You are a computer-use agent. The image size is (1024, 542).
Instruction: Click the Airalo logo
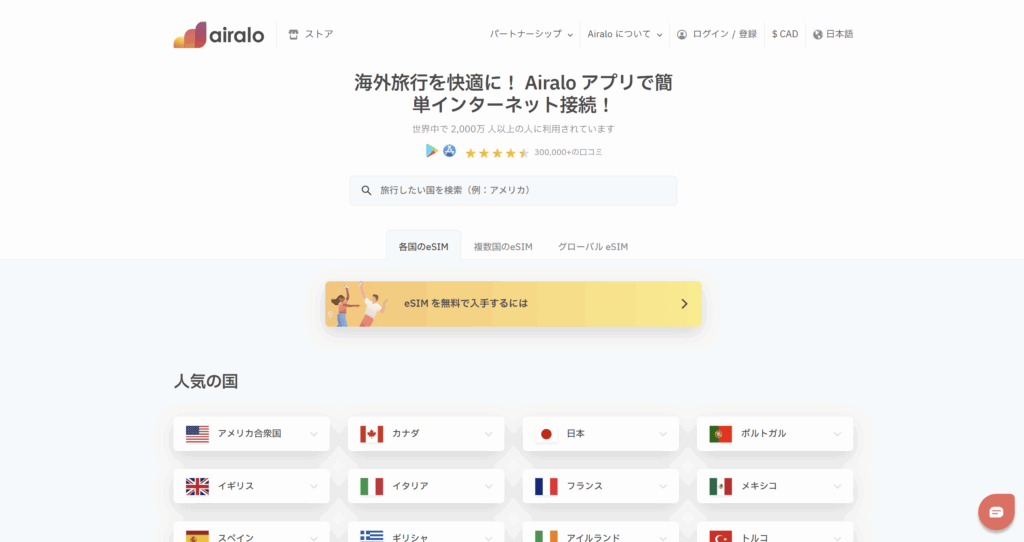pyautogui.click(x=219, y=35)
